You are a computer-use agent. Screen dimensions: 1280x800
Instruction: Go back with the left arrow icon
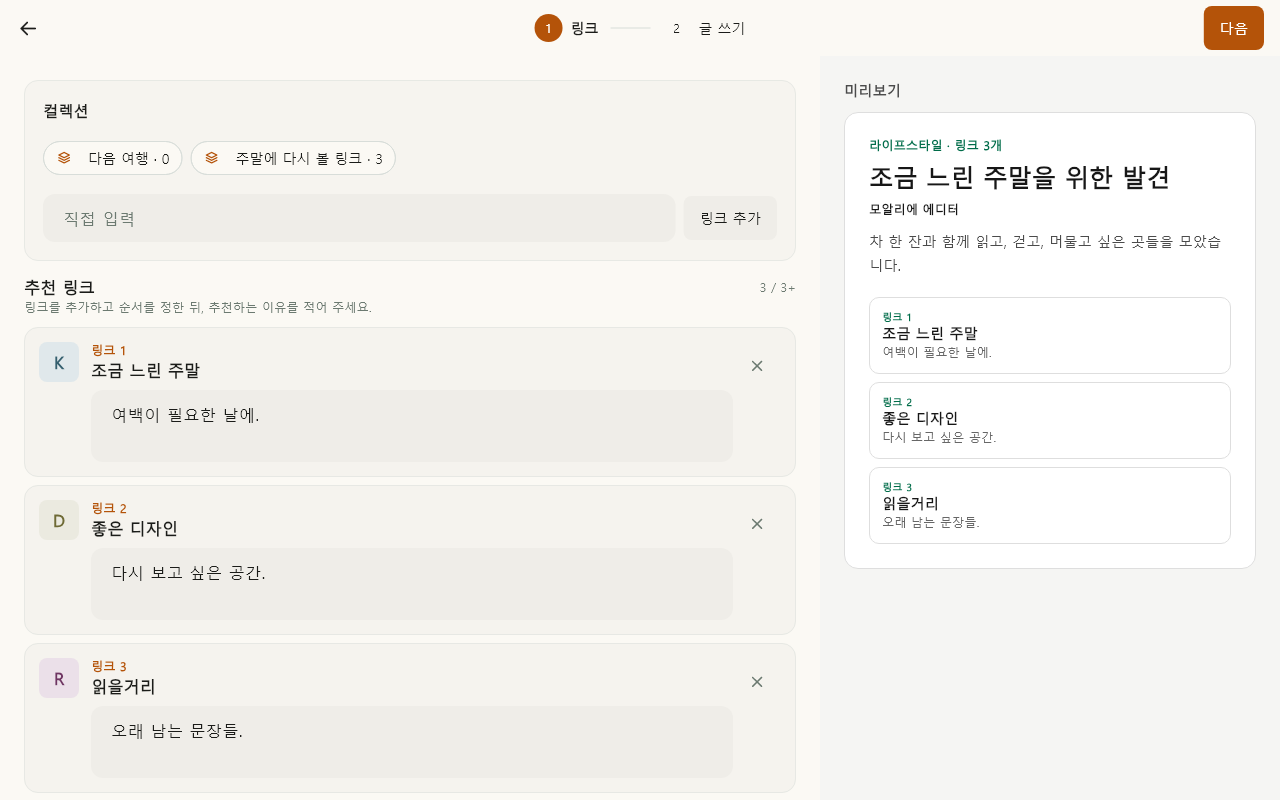[x=28, y=28]
